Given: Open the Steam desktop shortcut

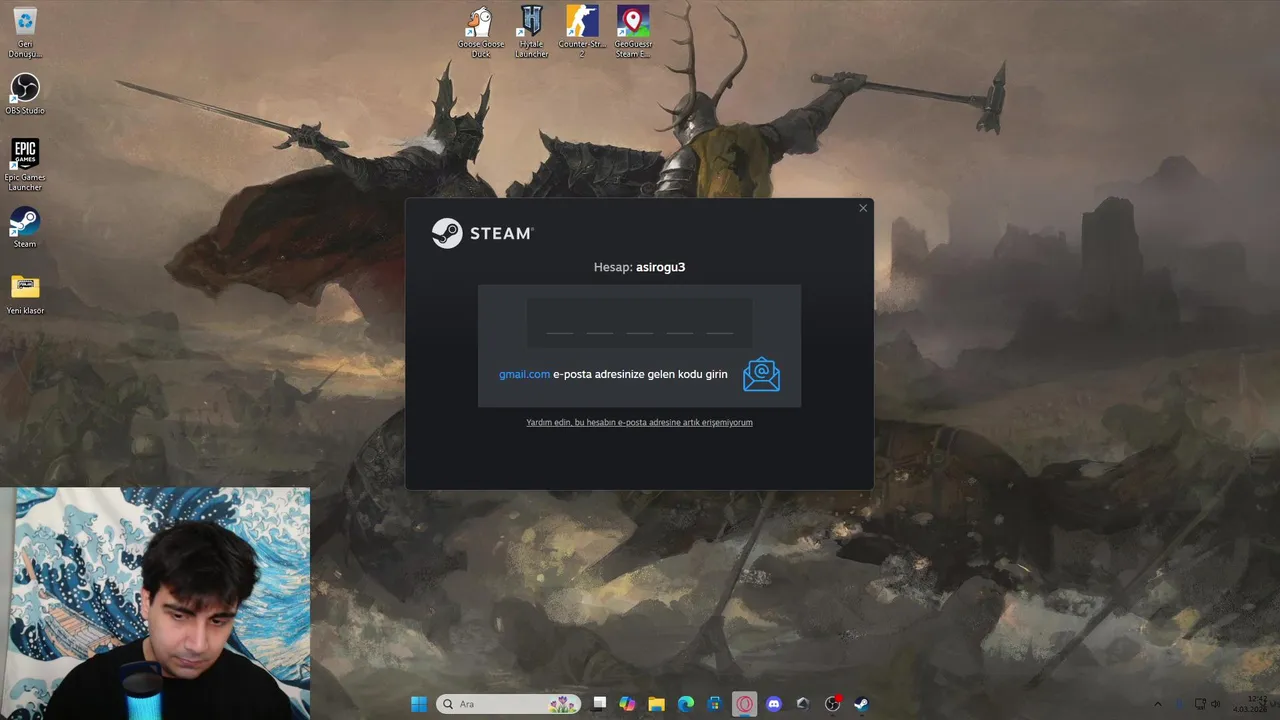Looking at the screenshot, I should (x=25, y=227).
